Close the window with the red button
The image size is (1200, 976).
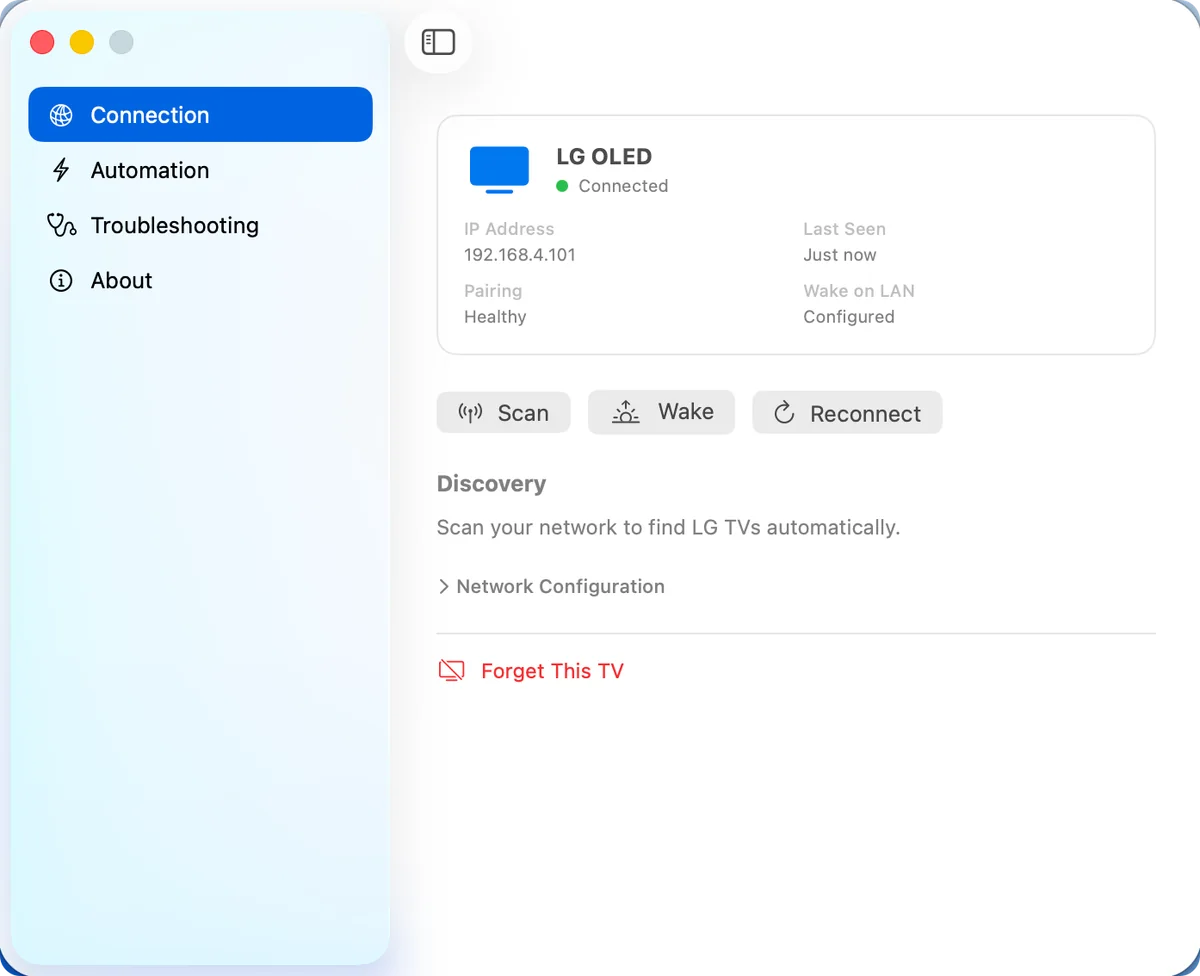(x=42, y=42)
